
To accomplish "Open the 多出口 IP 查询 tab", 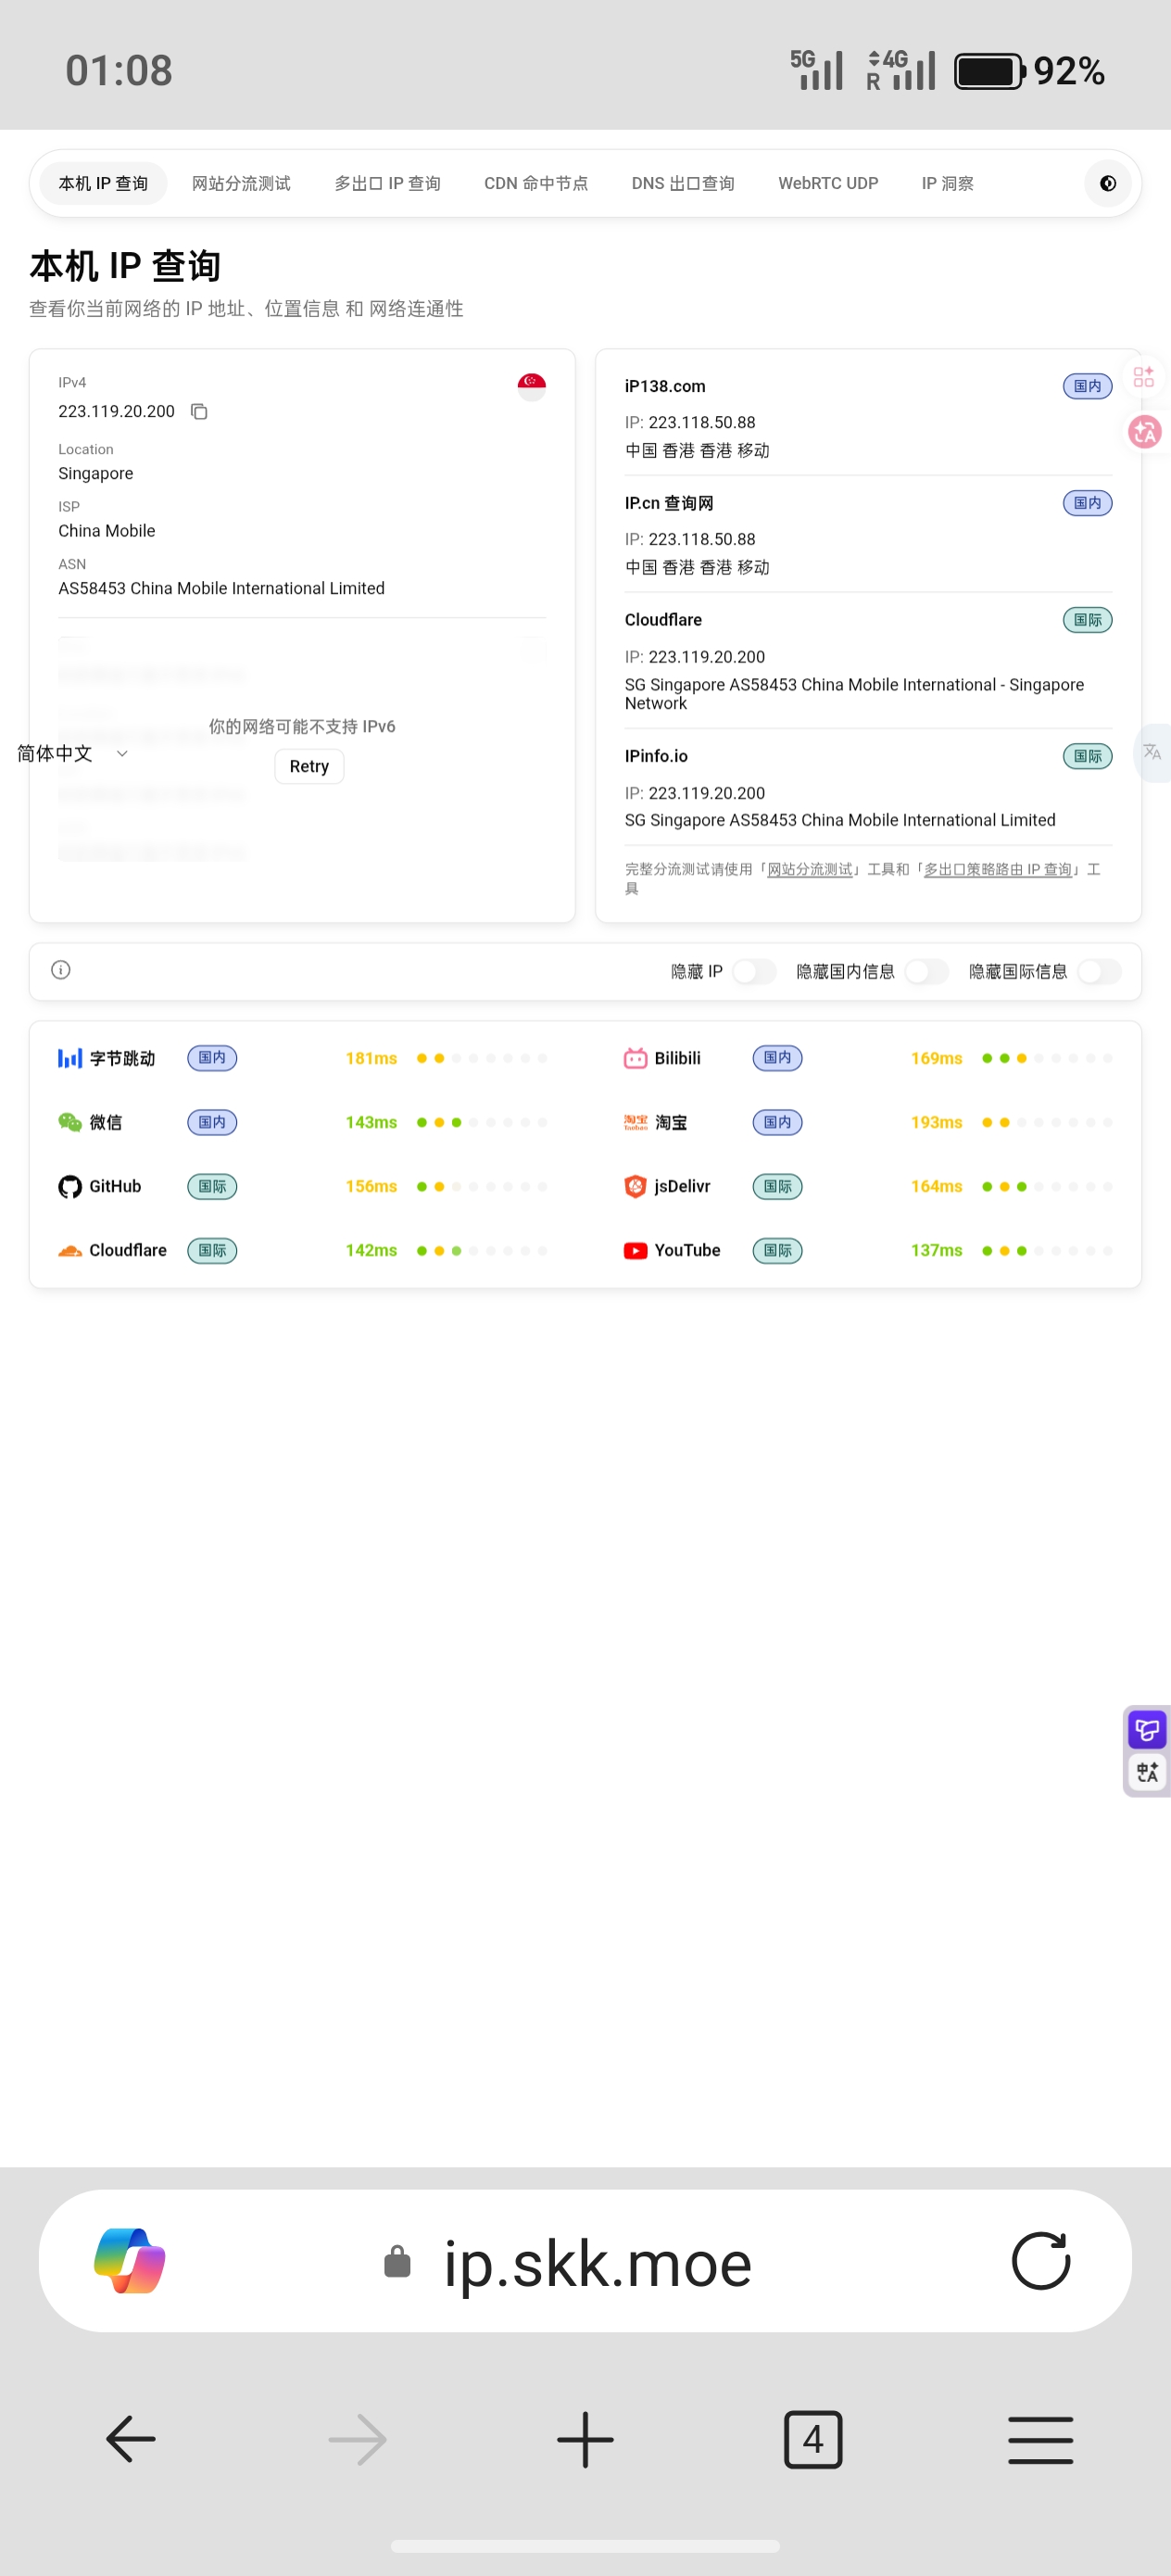I will coord(387,183).
